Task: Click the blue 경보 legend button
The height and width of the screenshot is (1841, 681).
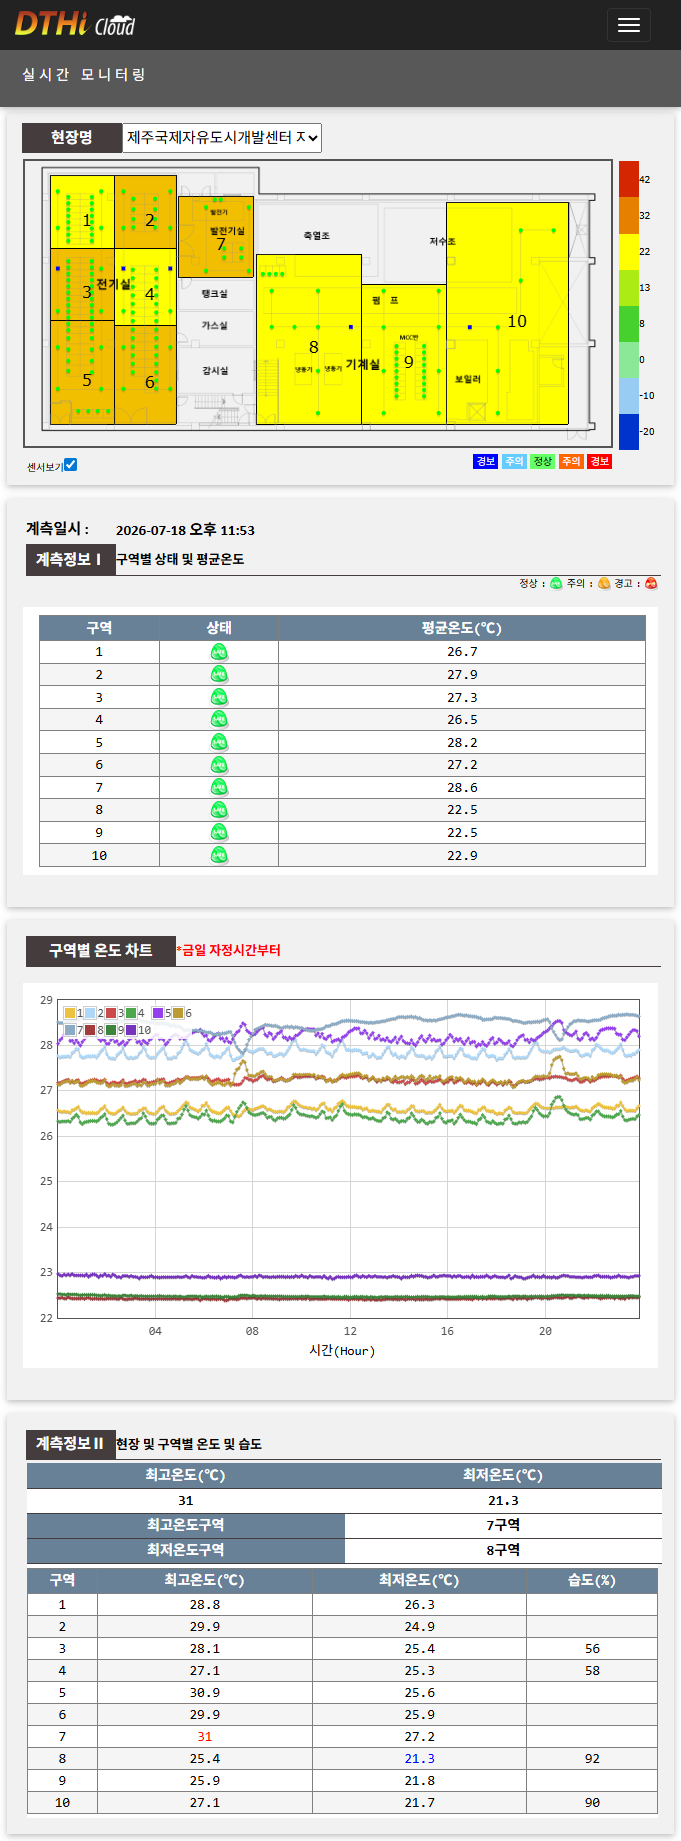Action: pos(485,461)
